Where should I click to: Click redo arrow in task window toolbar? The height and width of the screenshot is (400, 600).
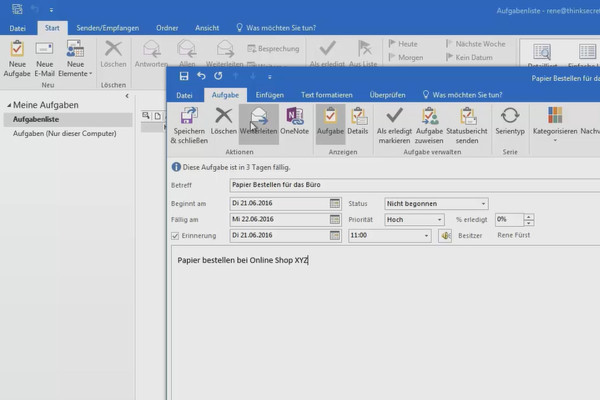point(218,76)
